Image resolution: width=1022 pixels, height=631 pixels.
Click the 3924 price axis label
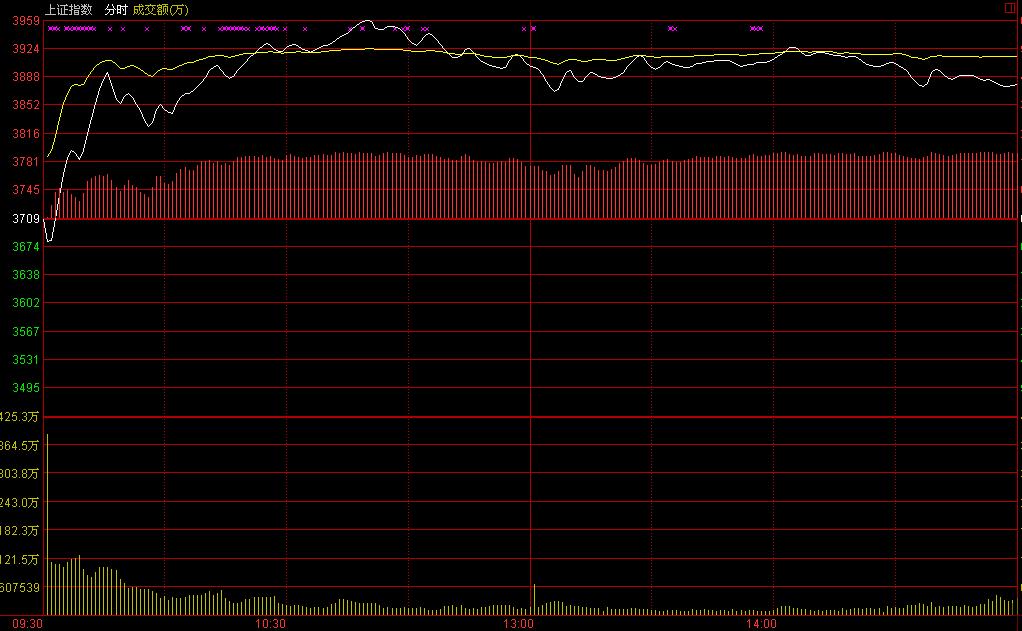[x=27, y=49]
